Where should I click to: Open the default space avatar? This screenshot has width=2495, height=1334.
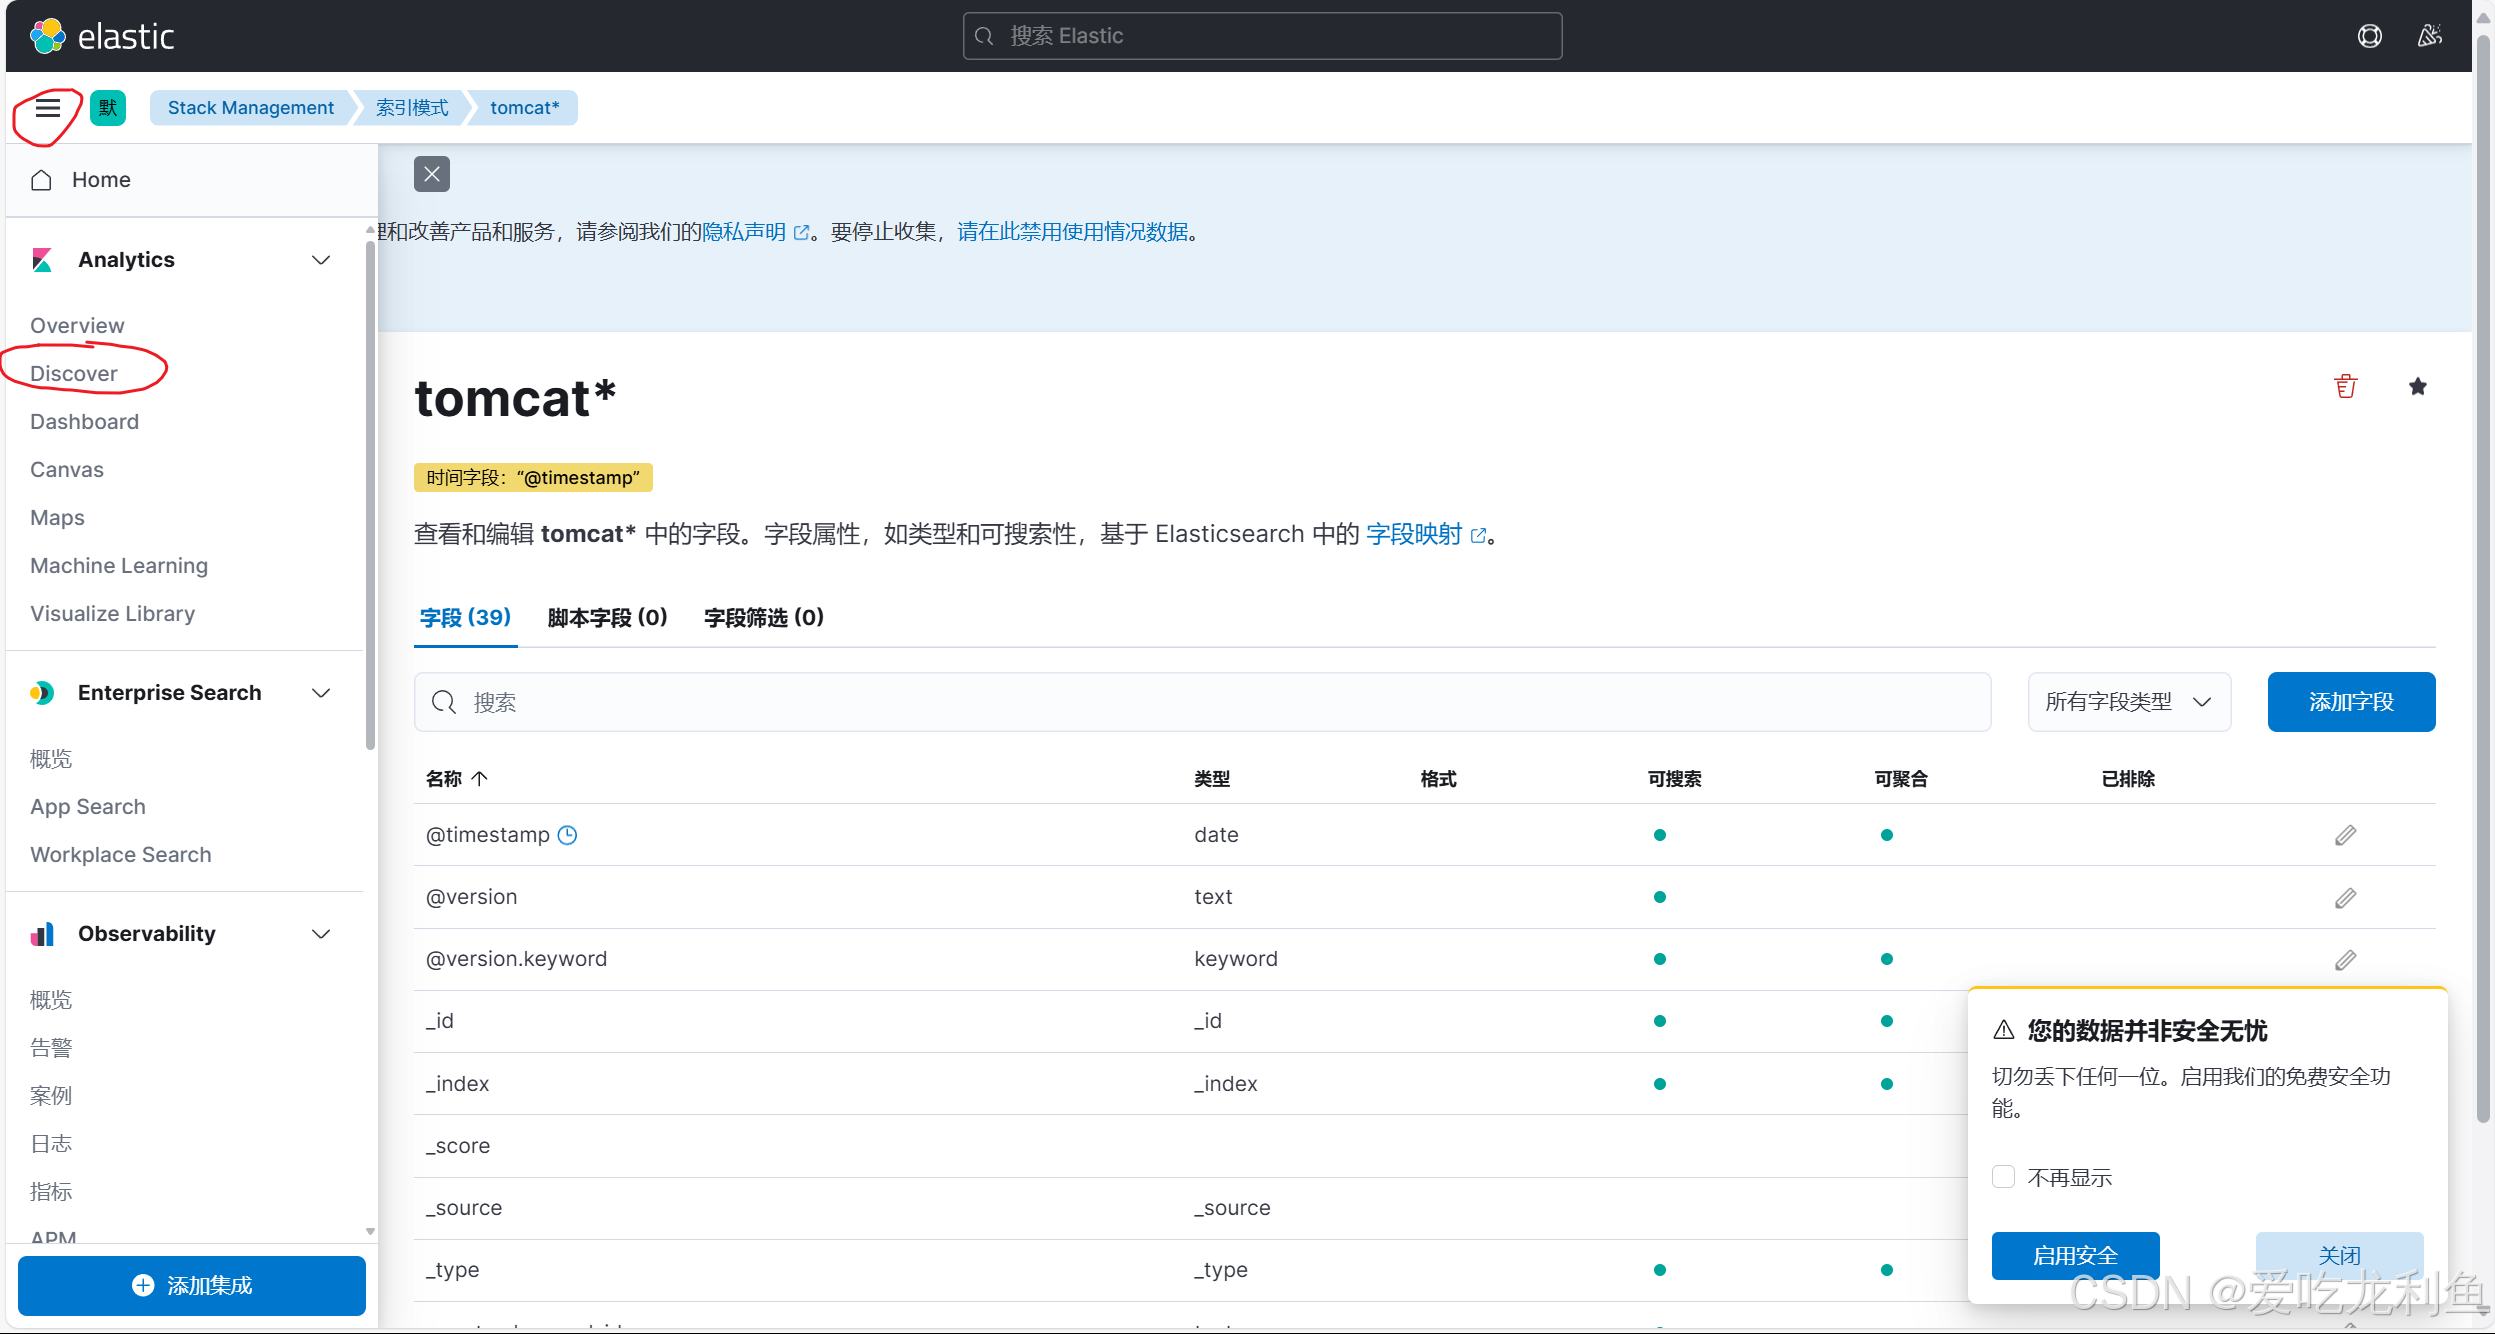click(108, 108)
